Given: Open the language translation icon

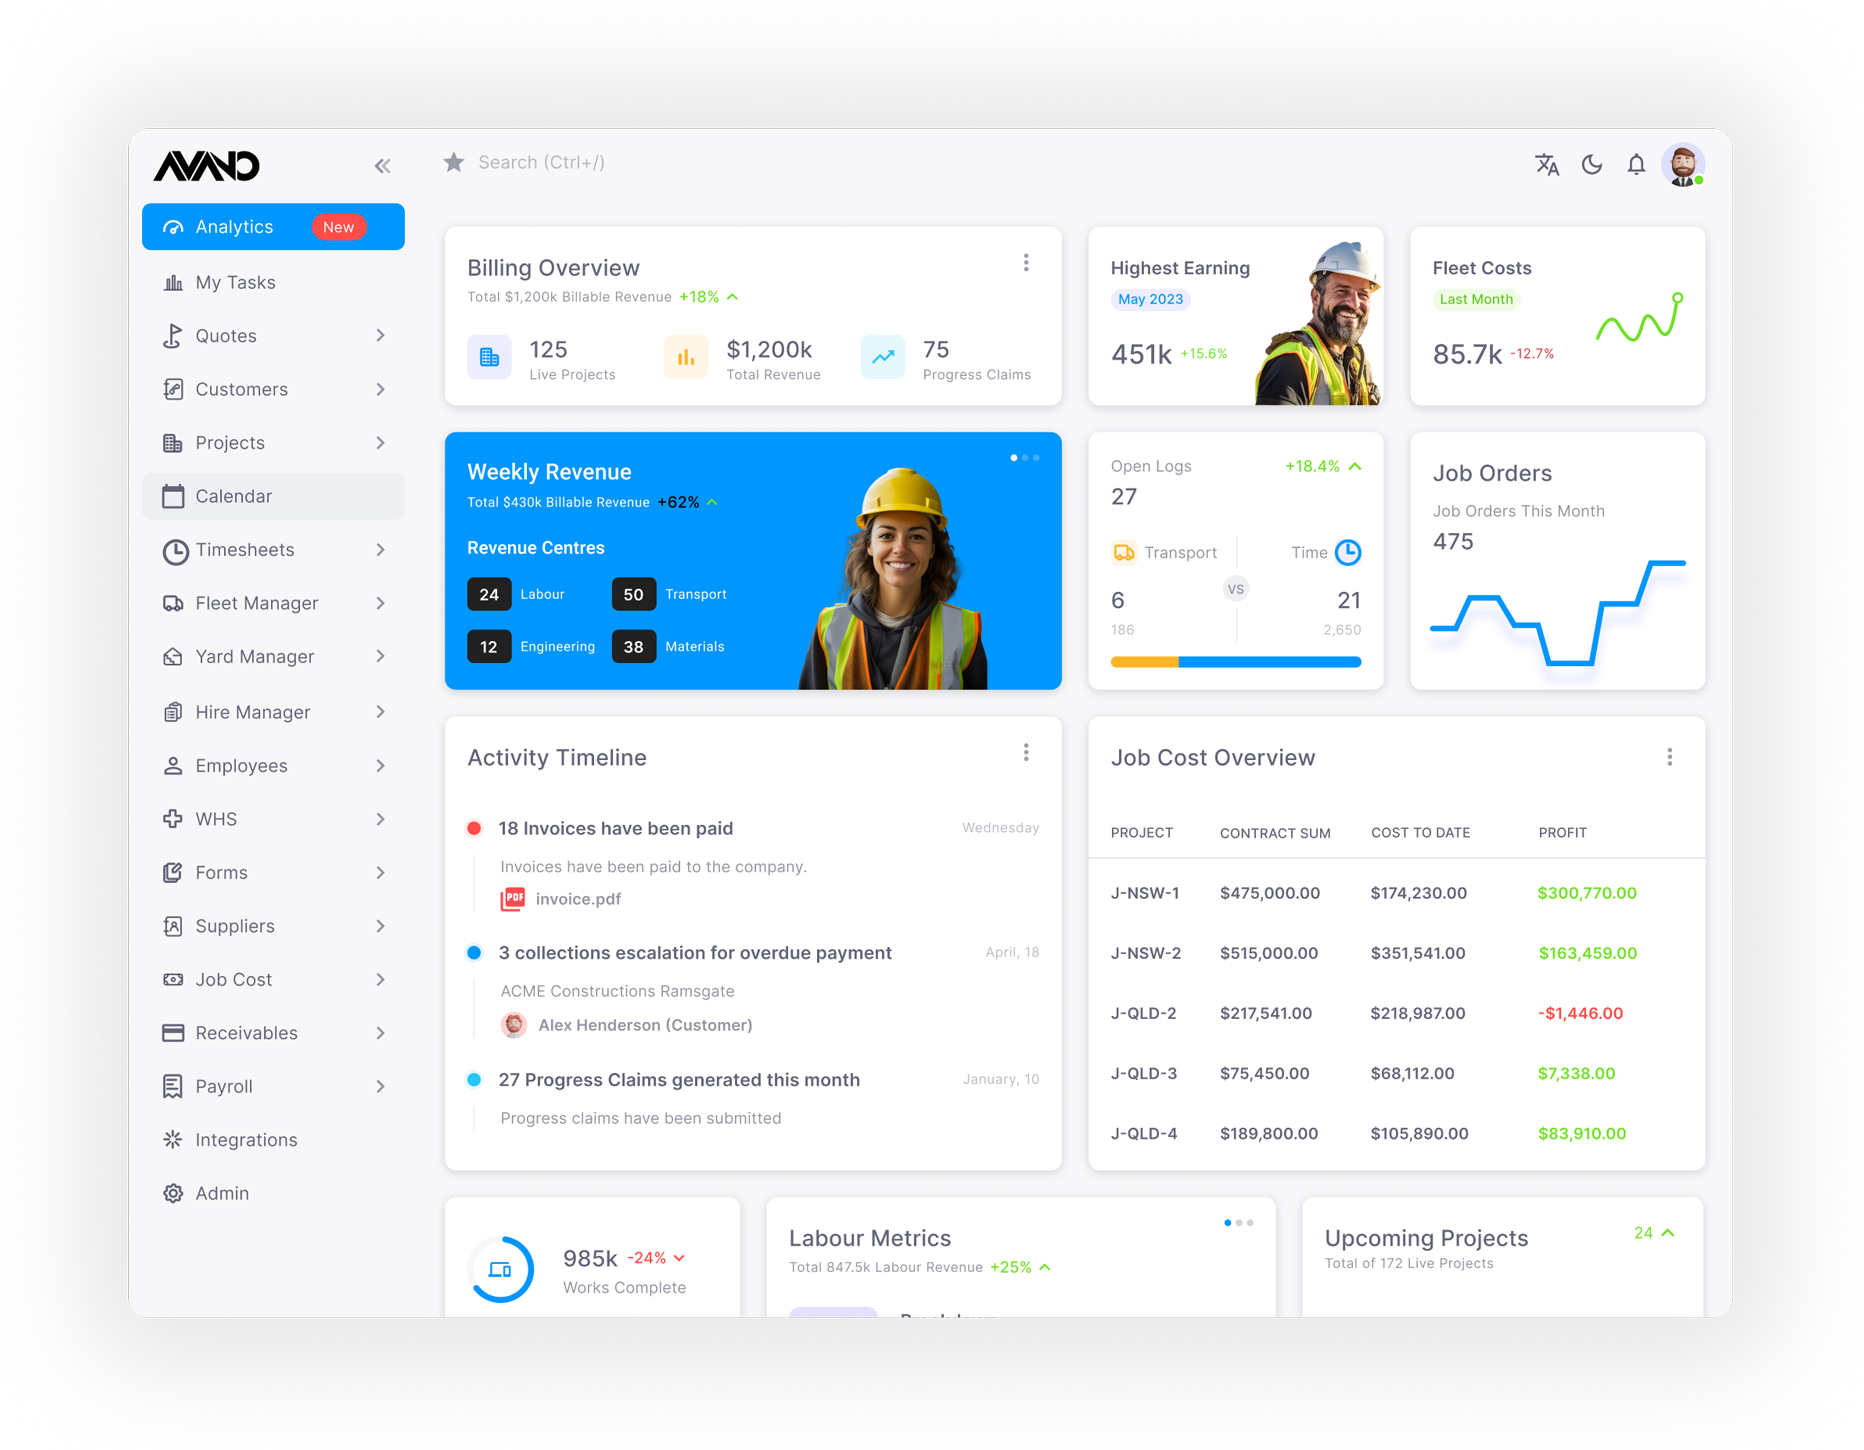Looking at the screenshot, I should point(1547,164).
